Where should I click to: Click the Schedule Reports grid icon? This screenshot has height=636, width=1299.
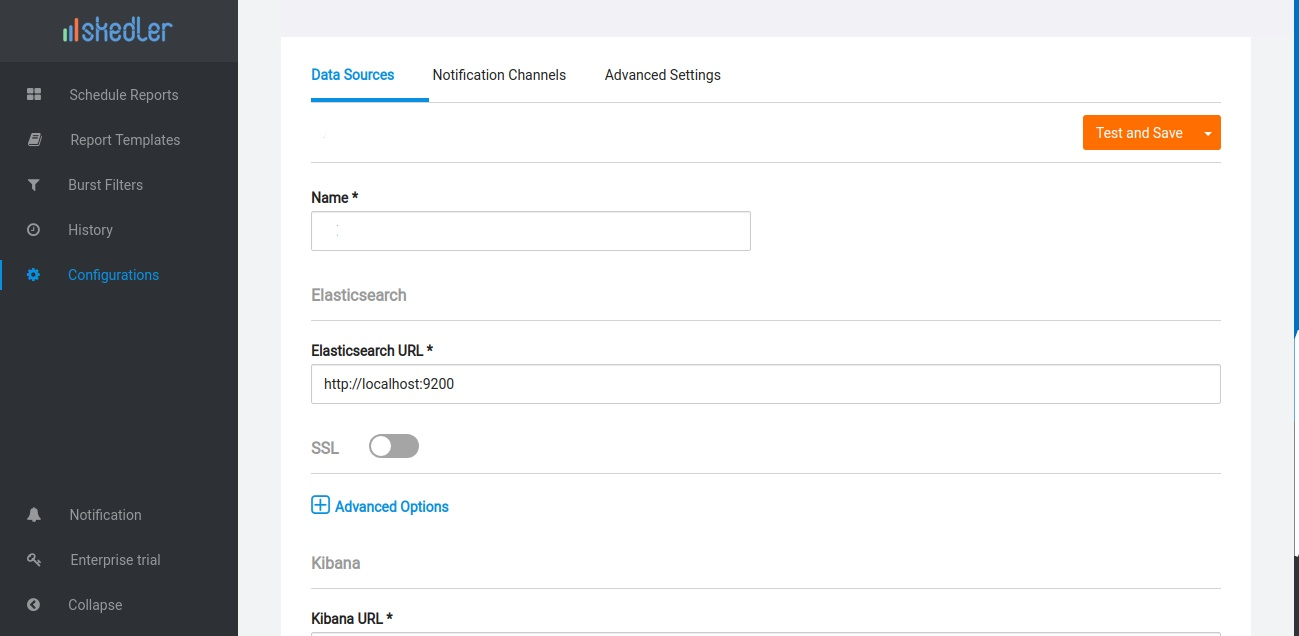[x=34, y=94]
